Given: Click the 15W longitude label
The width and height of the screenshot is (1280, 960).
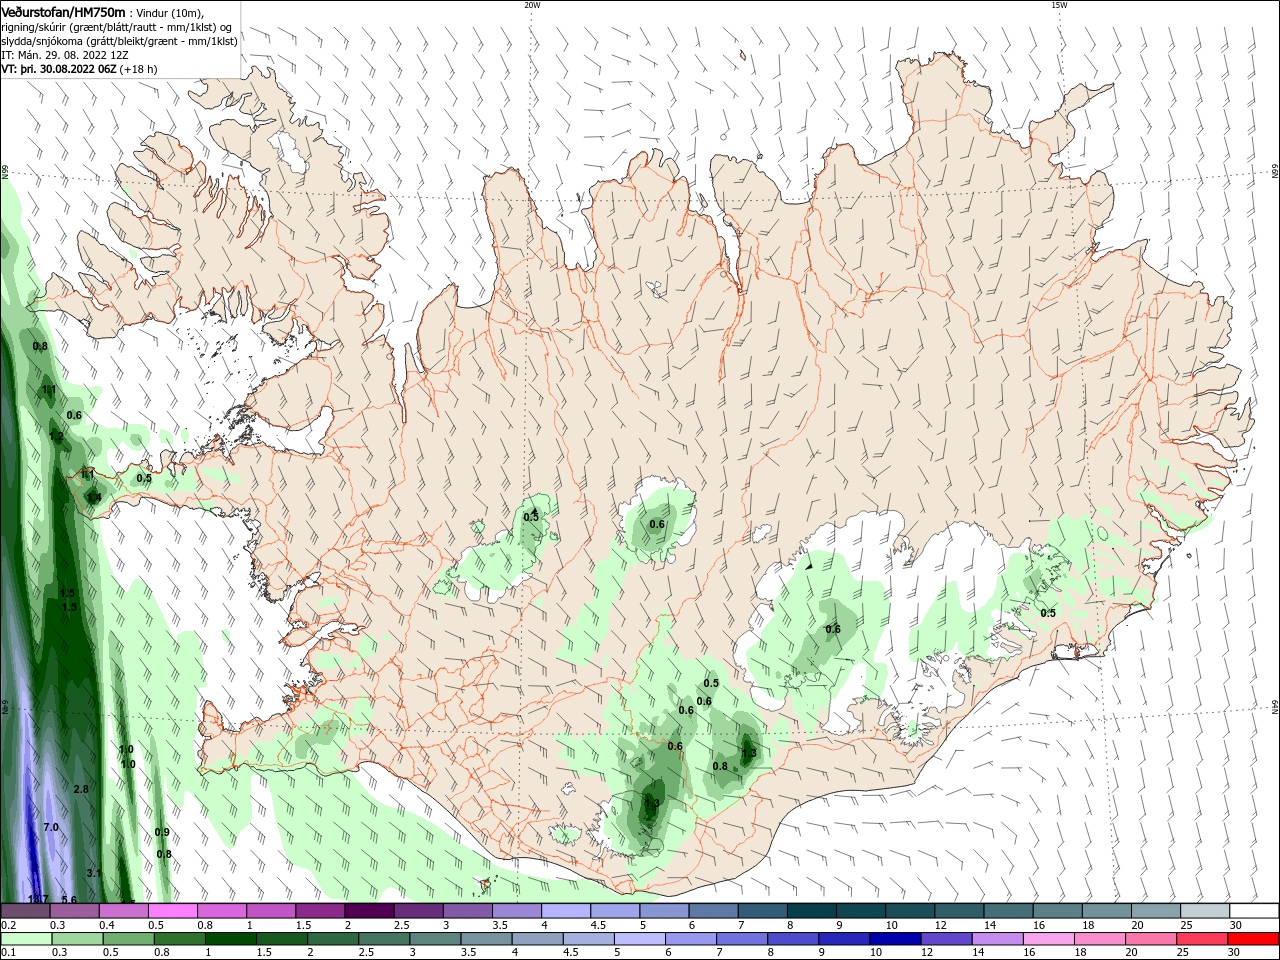Looking at the screenshot, I should (1059, 5).
